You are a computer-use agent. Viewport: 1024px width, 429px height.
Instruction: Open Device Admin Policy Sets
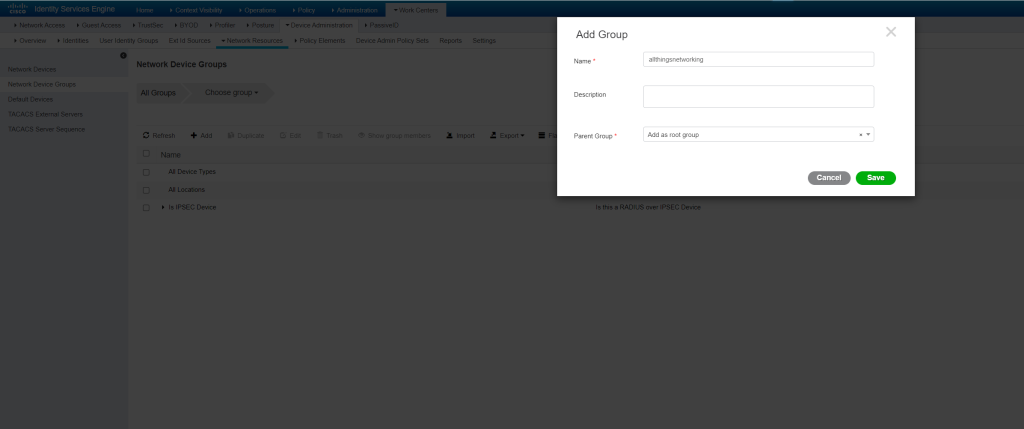point(392,40)
